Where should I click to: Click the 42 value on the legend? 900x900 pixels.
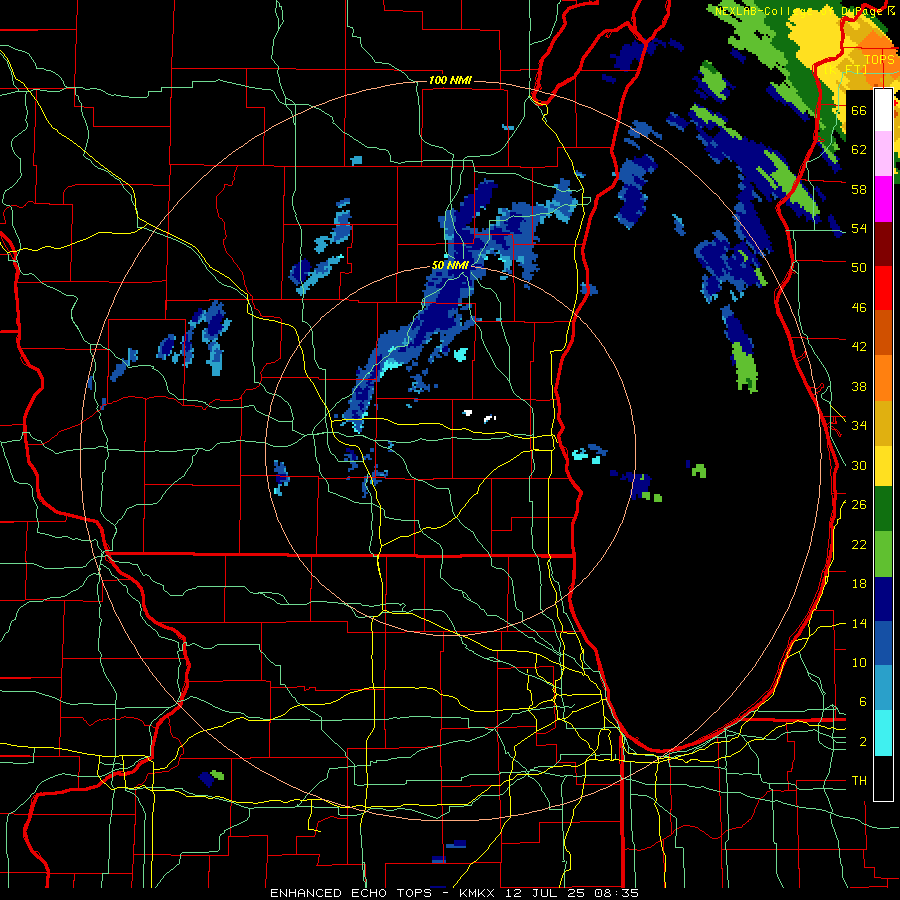tap(859, 347)
